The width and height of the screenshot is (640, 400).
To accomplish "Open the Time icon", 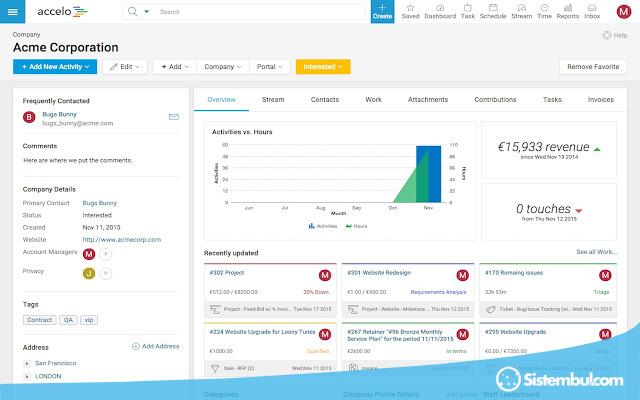I will (x=544, y=11).
